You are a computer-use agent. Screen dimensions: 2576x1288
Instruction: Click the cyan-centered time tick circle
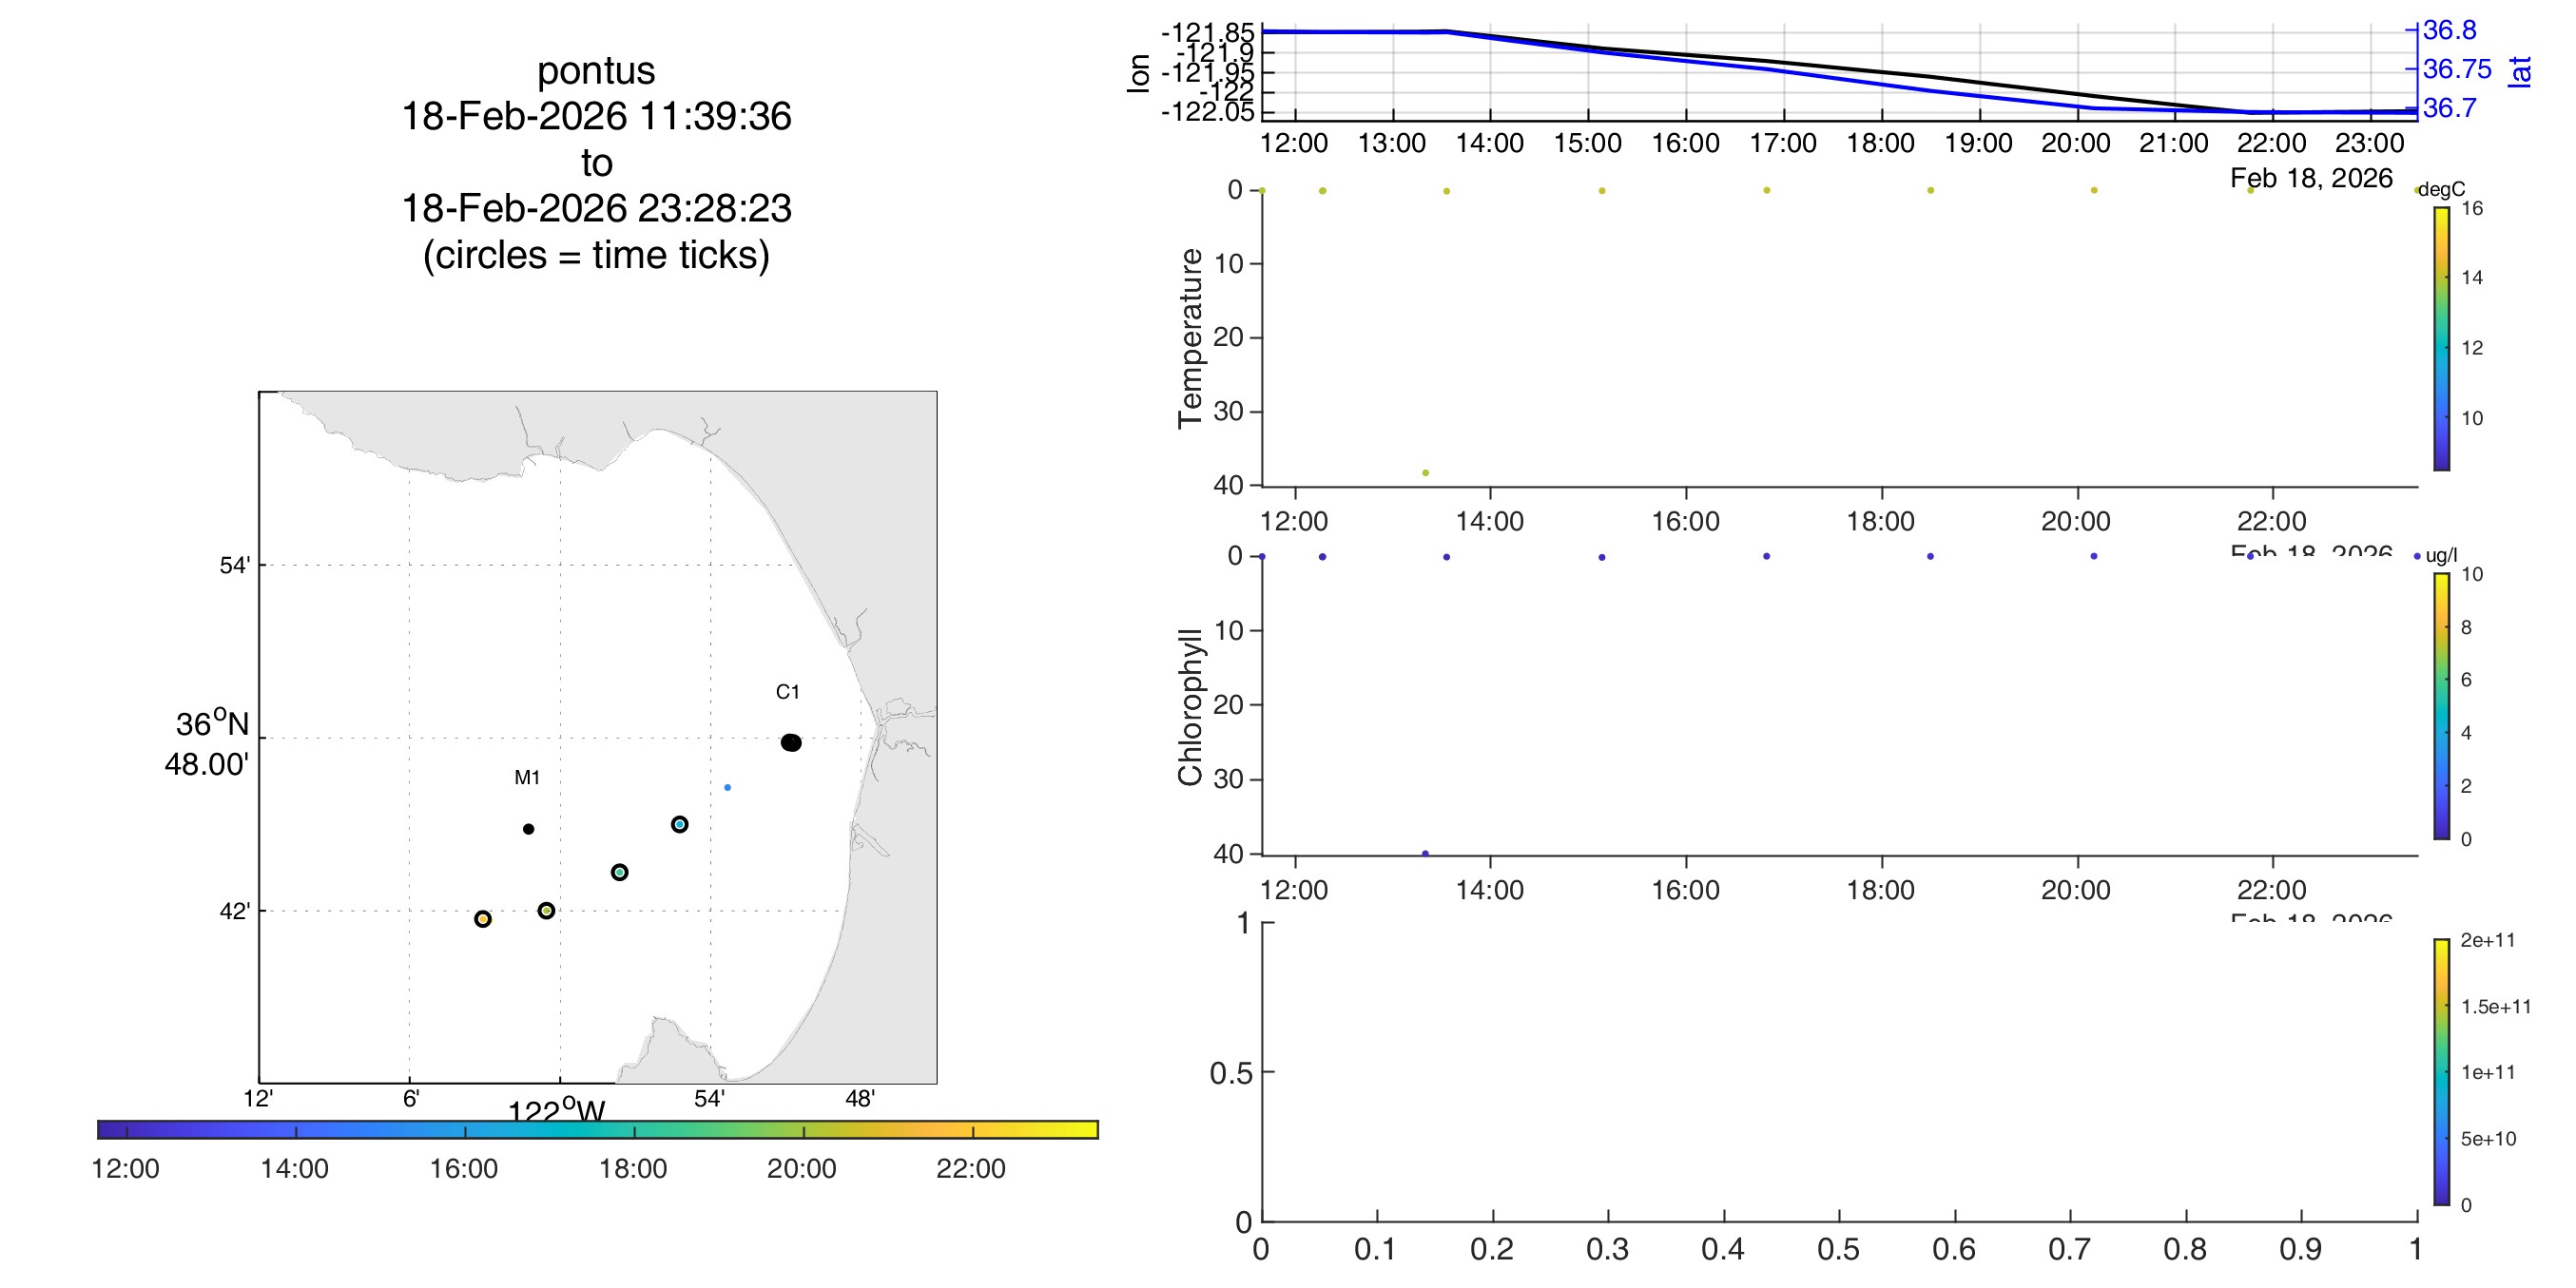pyautogui.click(x=679, y=824)
